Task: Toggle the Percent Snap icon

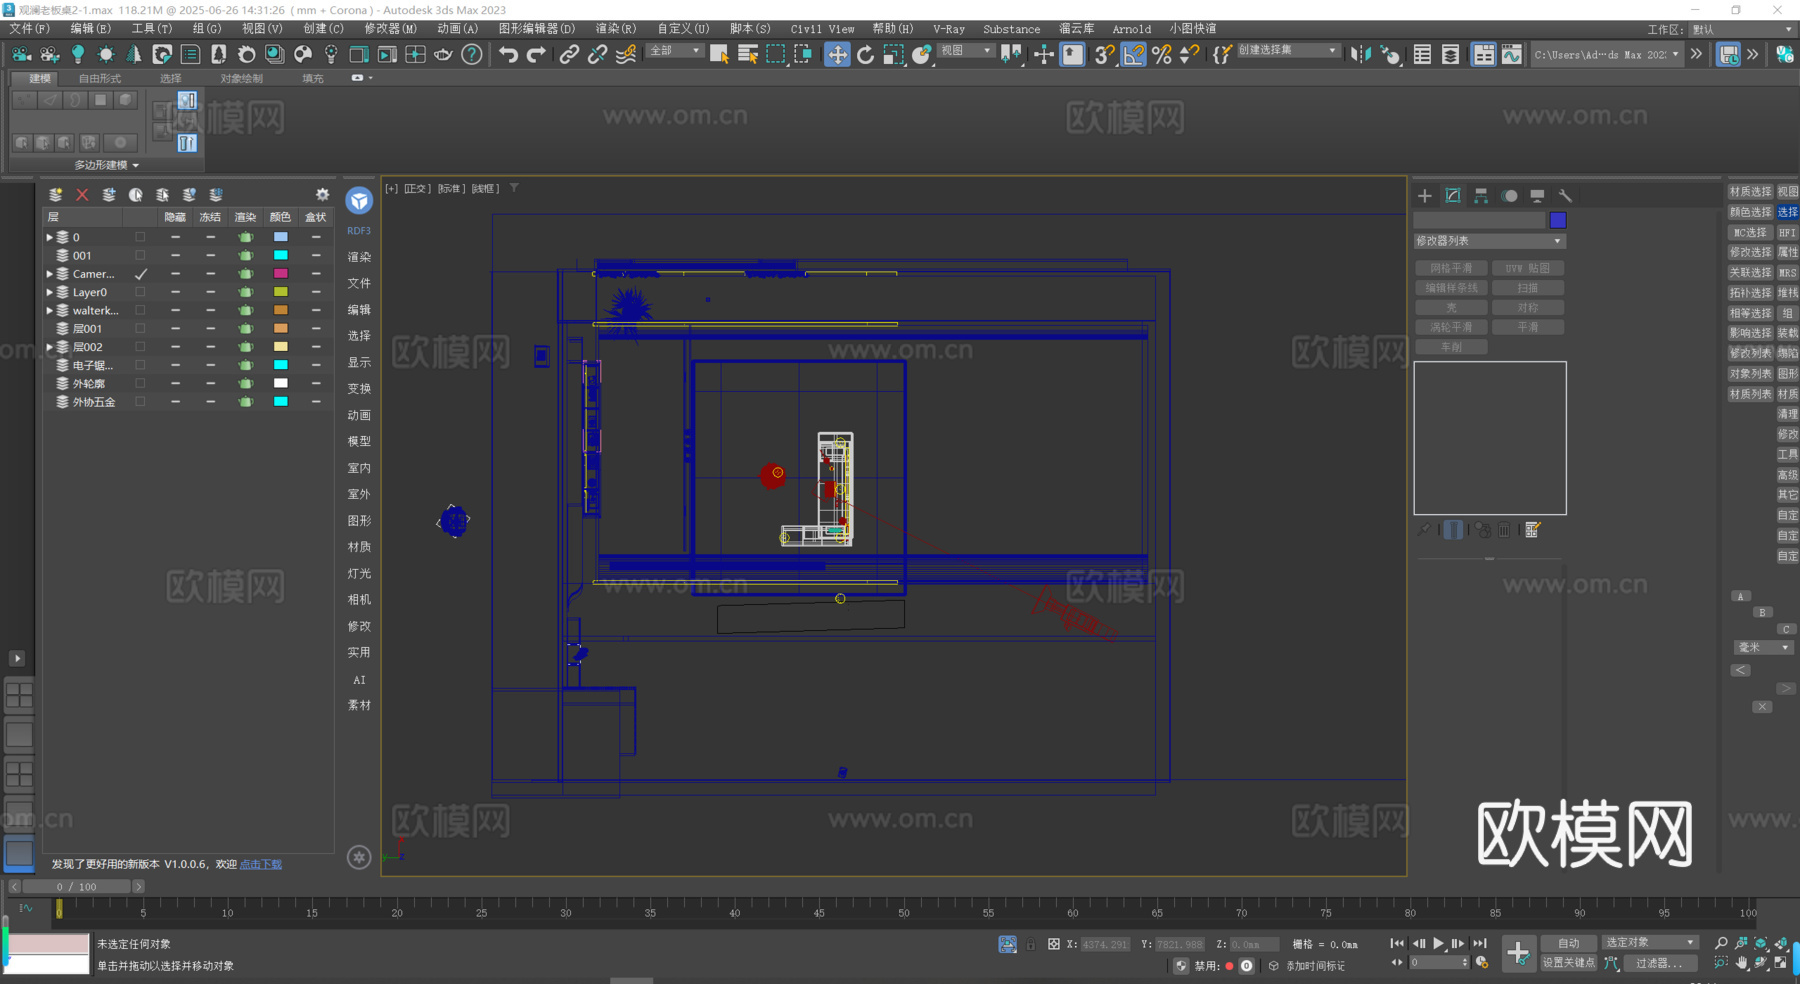Action: tap(1161, 54)
